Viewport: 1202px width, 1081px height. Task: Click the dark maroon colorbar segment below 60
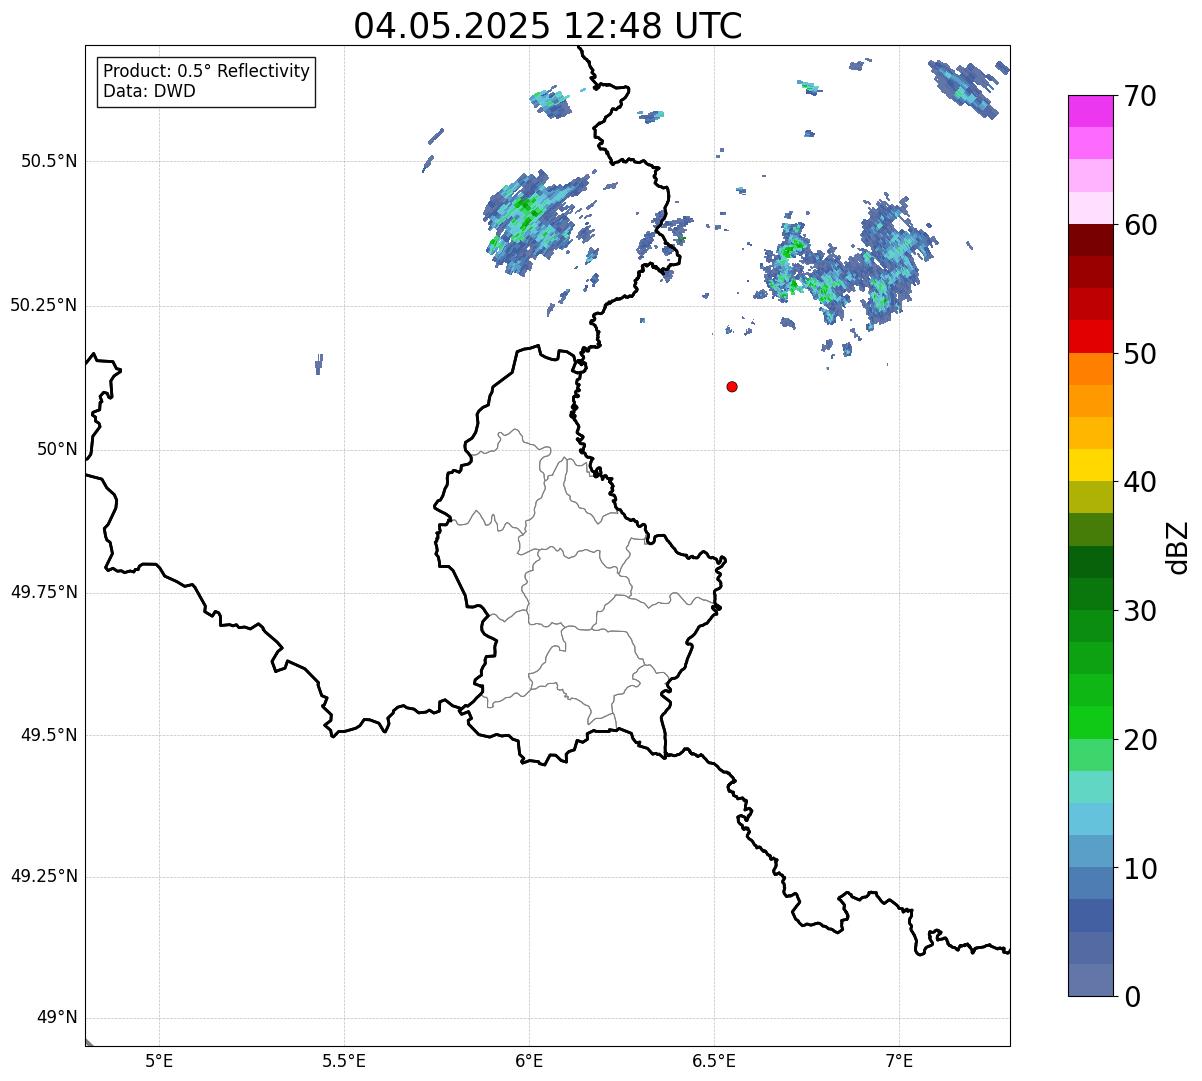[x=1091, y=240]
